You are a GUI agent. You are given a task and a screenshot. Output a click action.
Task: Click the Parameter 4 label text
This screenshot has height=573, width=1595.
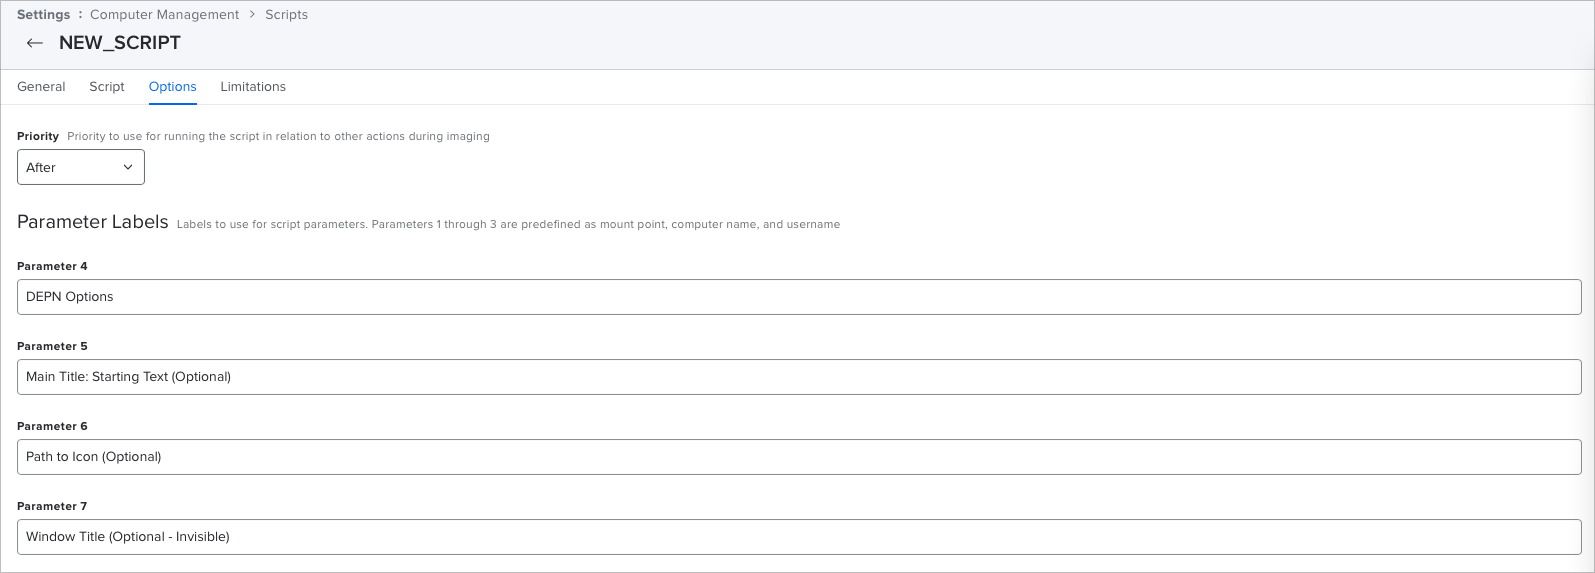[52, 266]
